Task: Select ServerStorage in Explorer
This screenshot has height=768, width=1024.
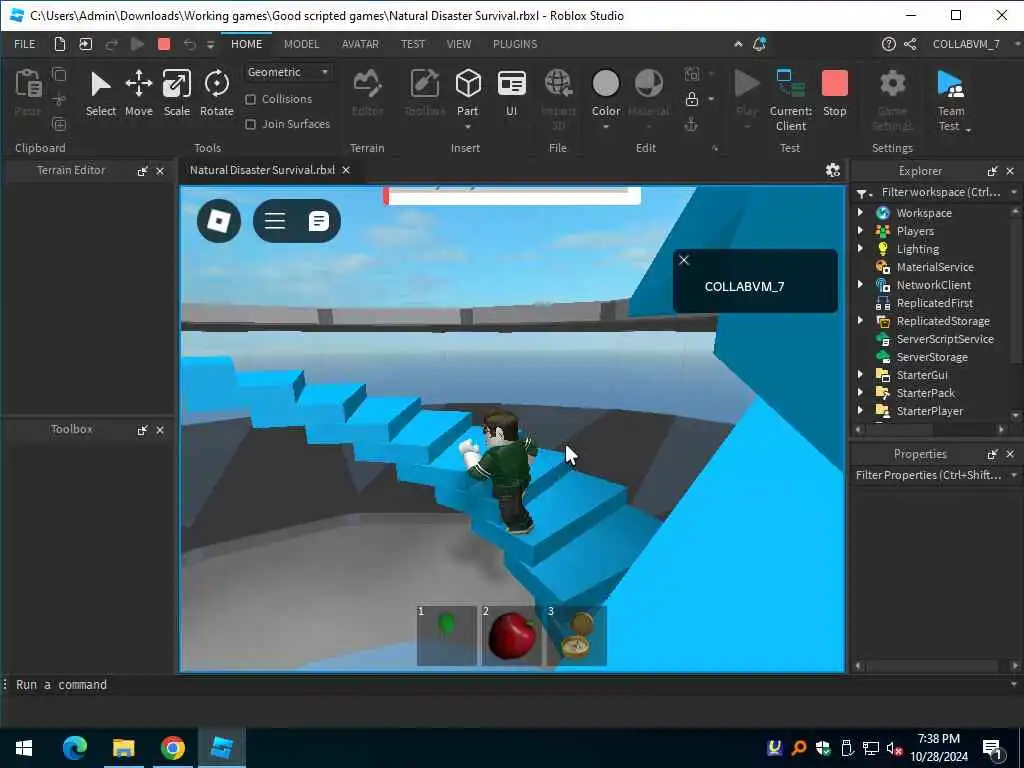Action: [x=931, y=357]
